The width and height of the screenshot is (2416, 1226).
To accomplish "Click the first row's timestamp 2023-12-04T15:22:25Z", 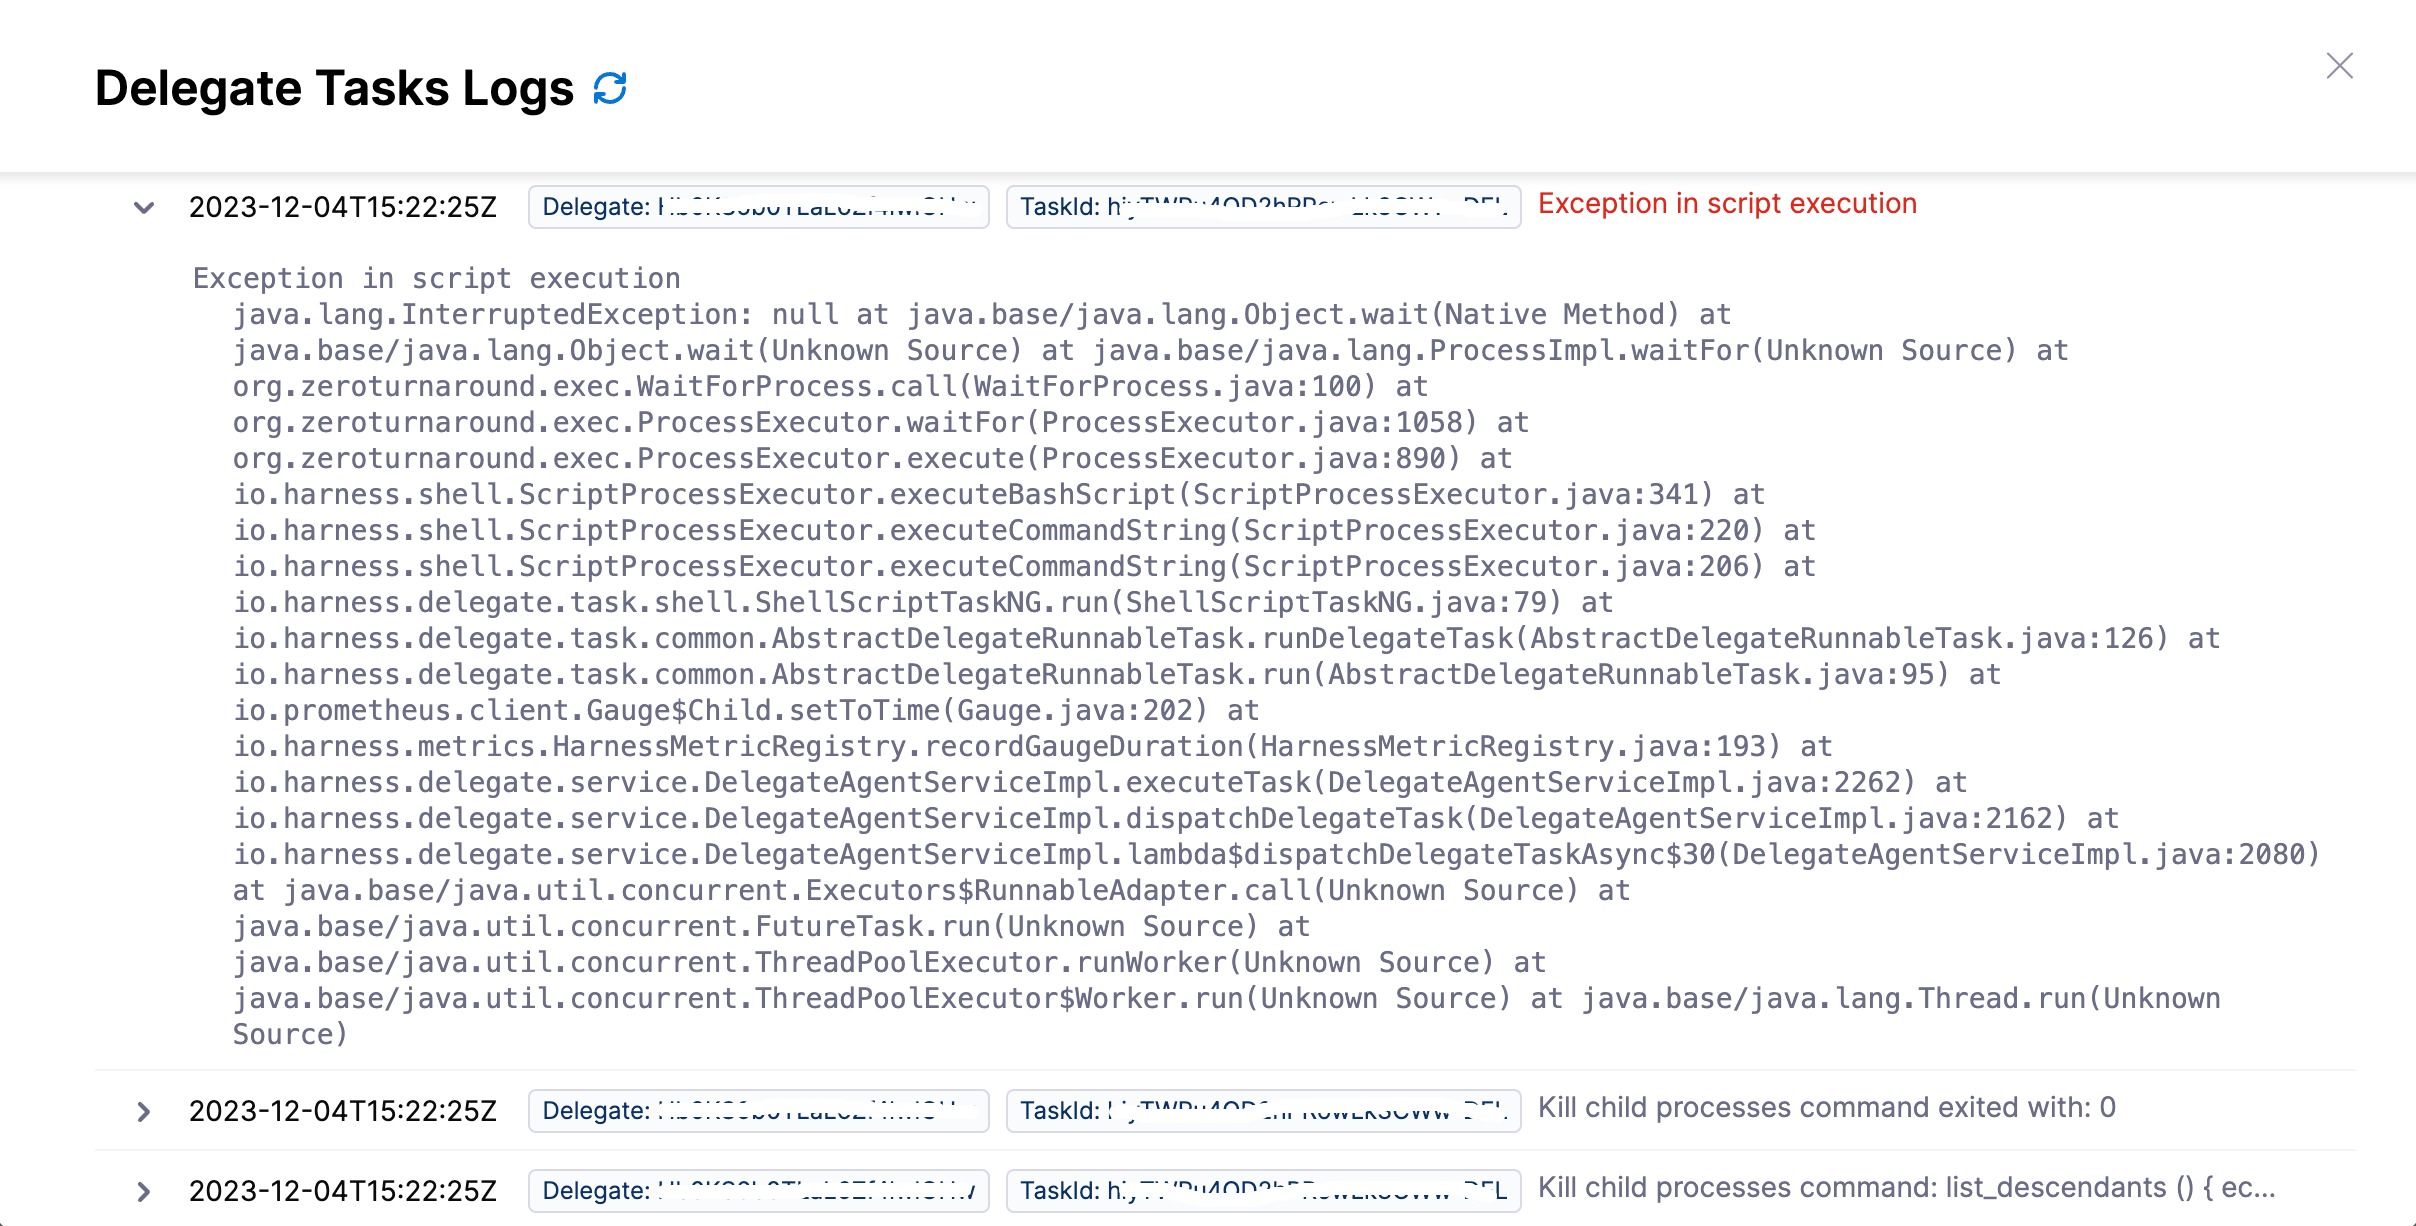I will pyautogui.click(x=343, y=207).
